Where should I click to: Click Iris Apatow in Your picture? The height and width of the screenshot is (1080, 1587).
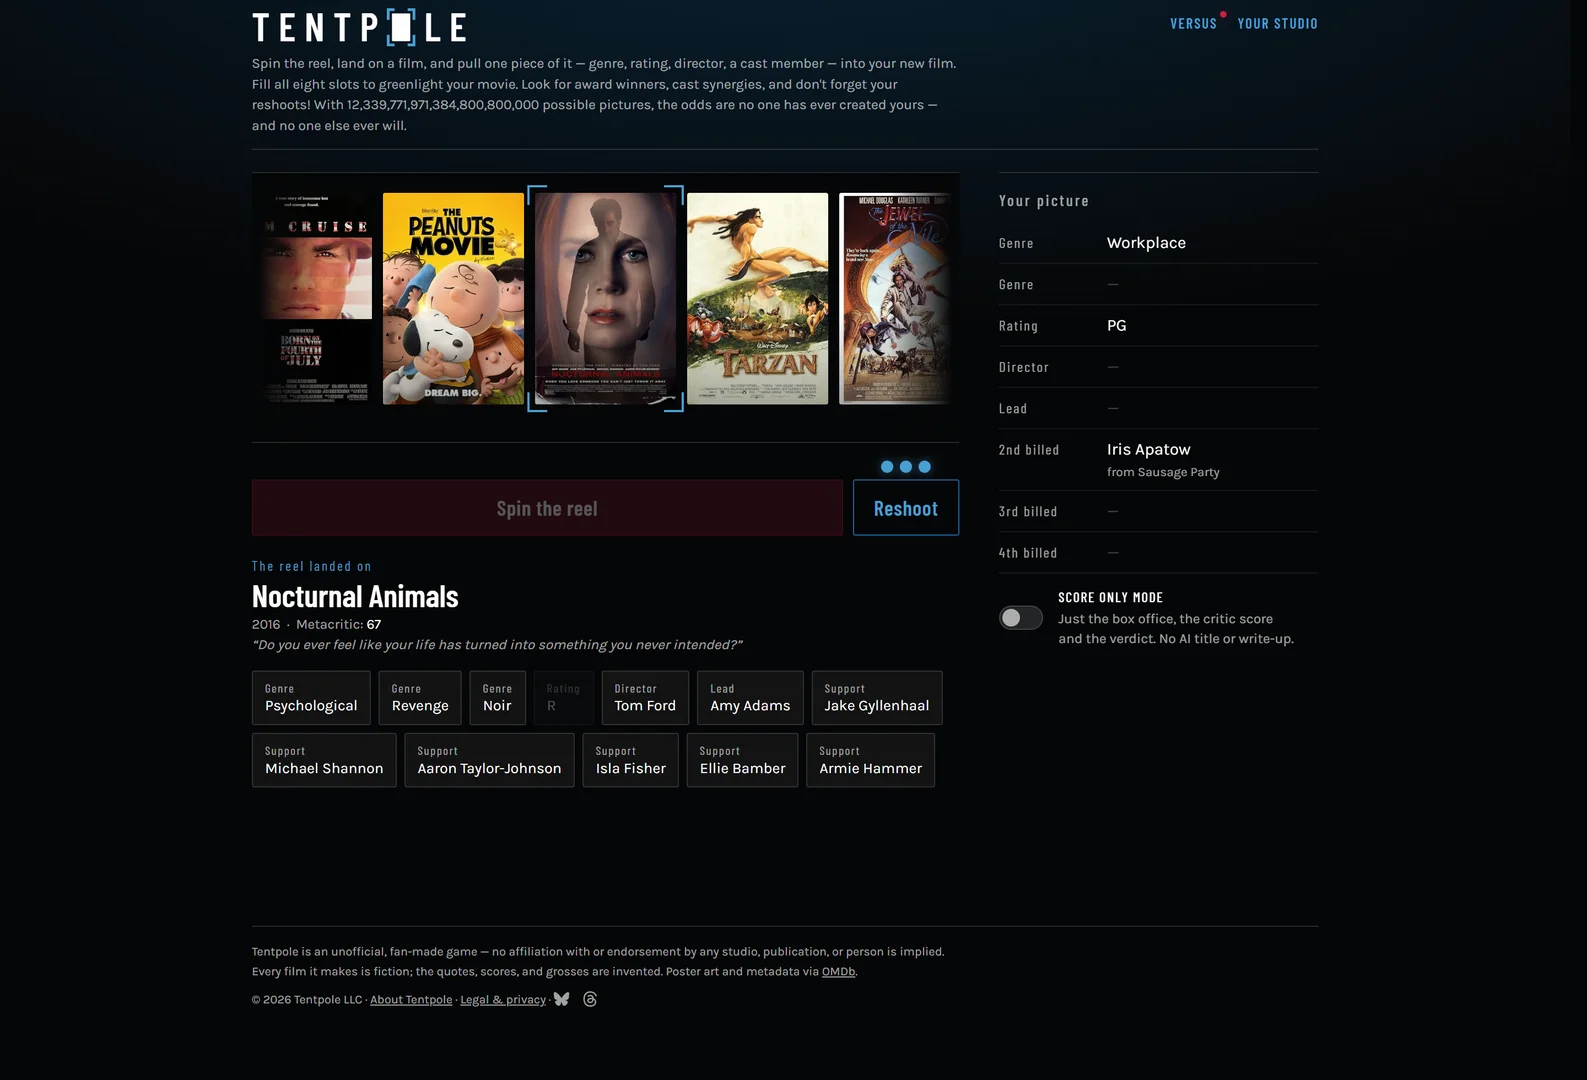[1149, 450]
